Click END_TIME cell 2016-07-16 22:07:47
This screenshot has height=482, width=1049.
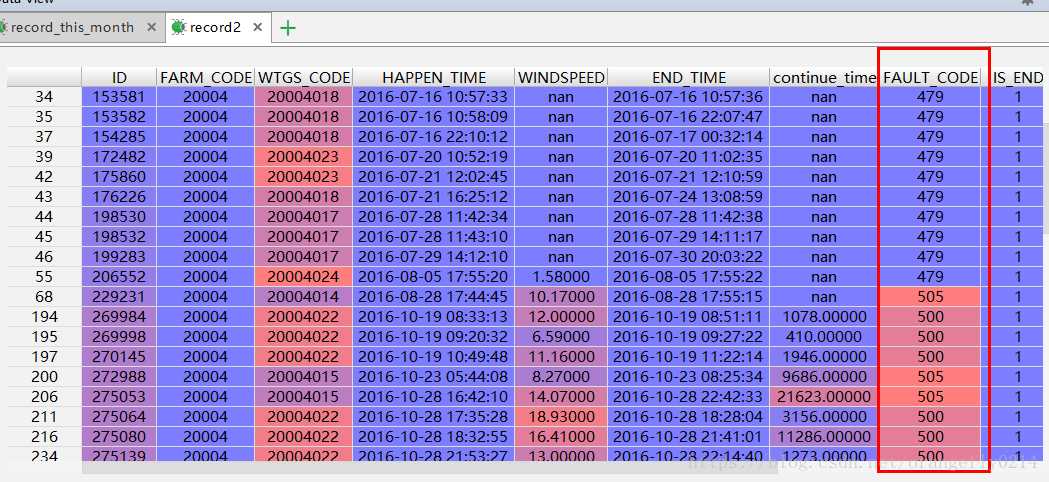688,117
